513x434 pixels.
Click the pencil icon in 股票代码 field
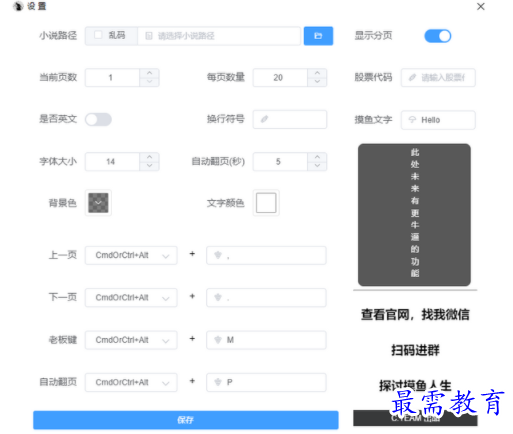point(412,78)
